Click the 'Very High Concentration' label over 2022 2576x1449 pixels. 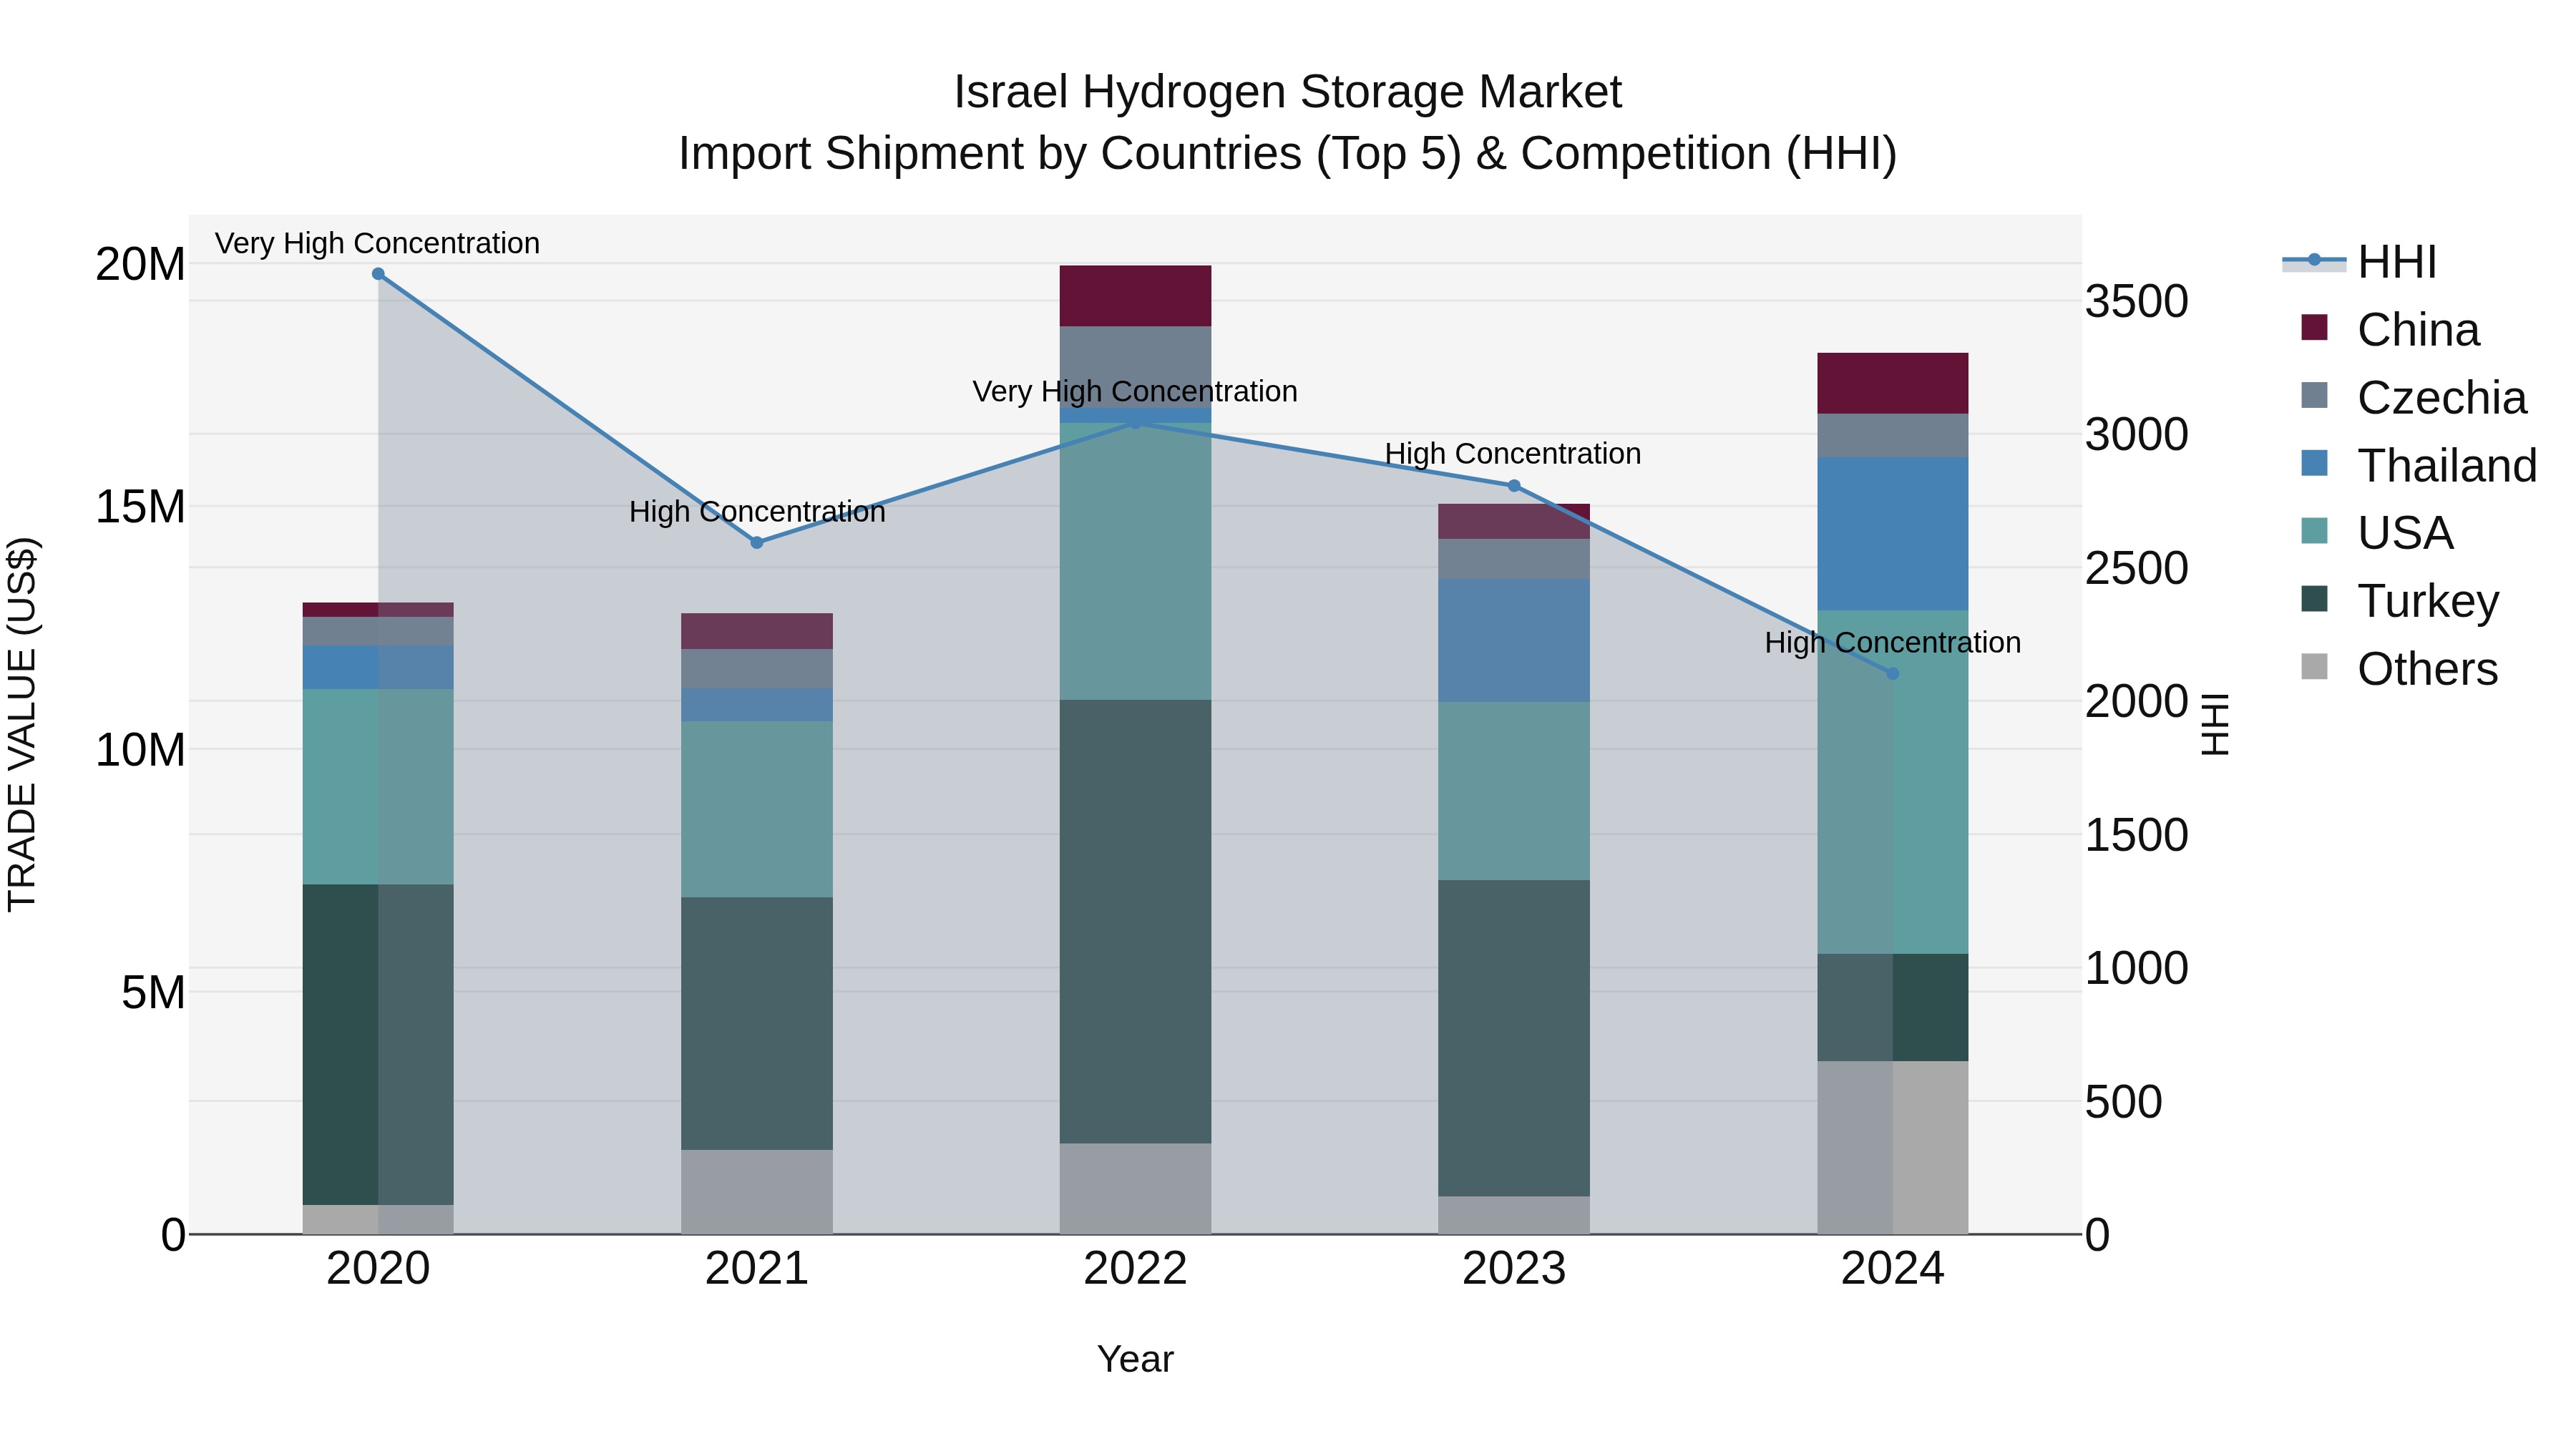coord(1135,391)
